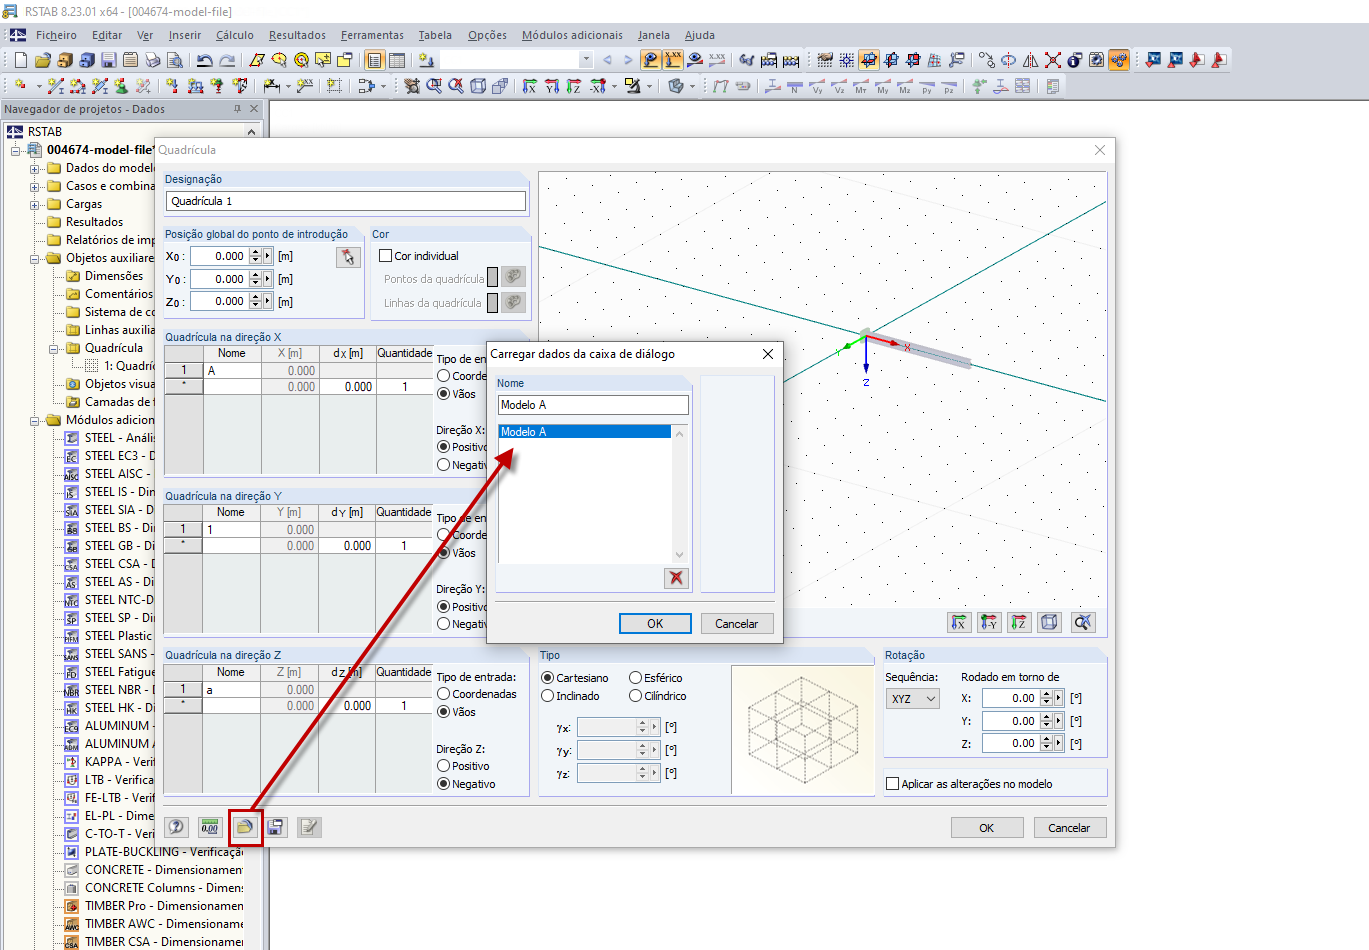1369x950 pixels.
Task: Open help in the Quadrícula dialog
Action: [x=177, y=827]
